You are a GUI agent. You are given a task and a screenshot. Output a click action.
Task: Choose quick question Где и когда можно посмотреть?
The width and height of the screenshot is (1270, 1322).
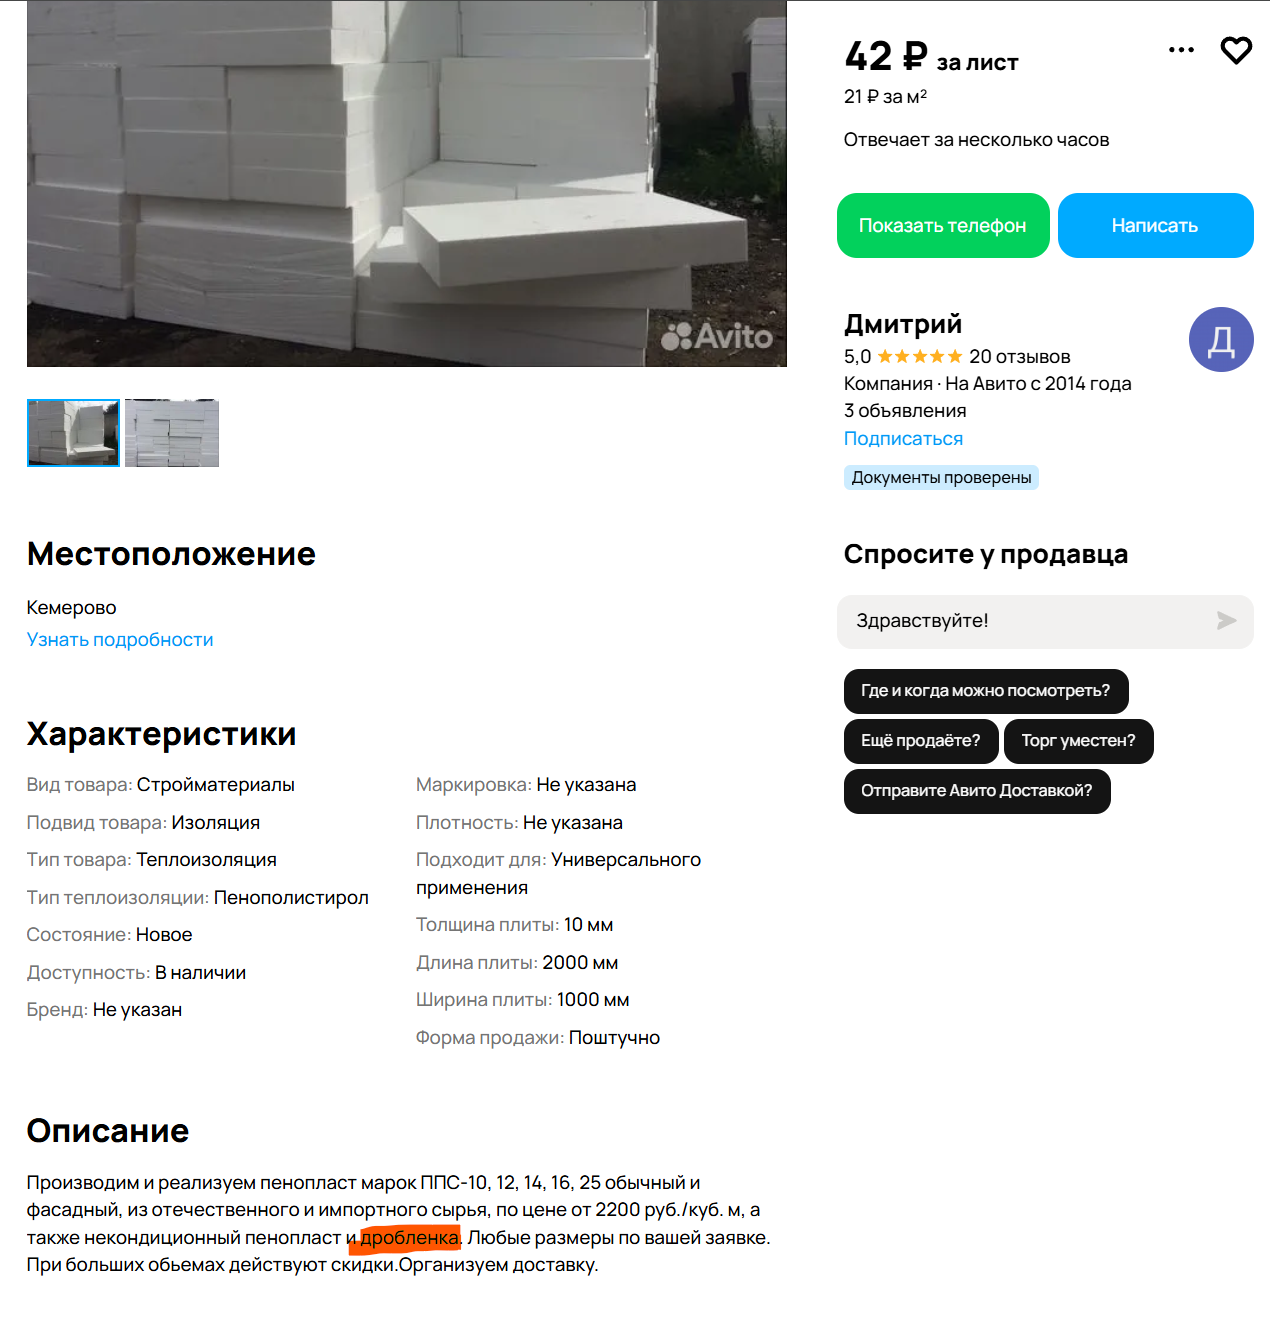click(x=986, y=691)
